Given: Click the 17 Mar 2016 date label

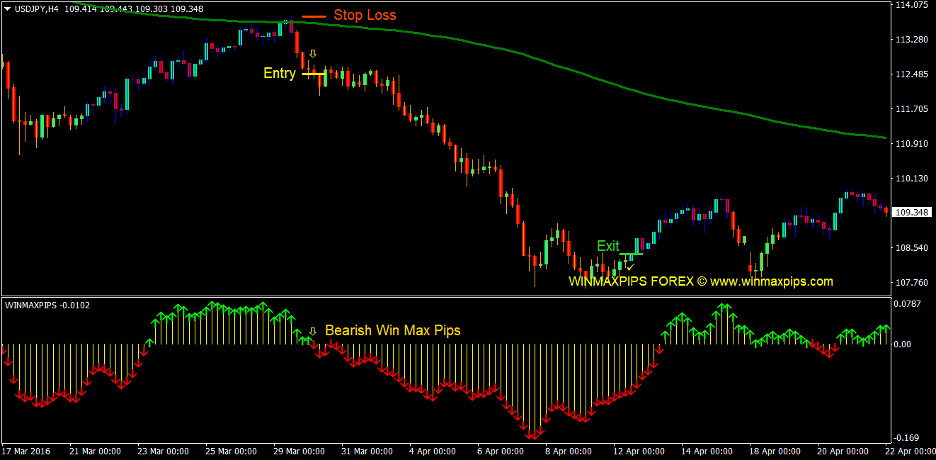Looking at the screenshot, I should (x=27, y=452).
